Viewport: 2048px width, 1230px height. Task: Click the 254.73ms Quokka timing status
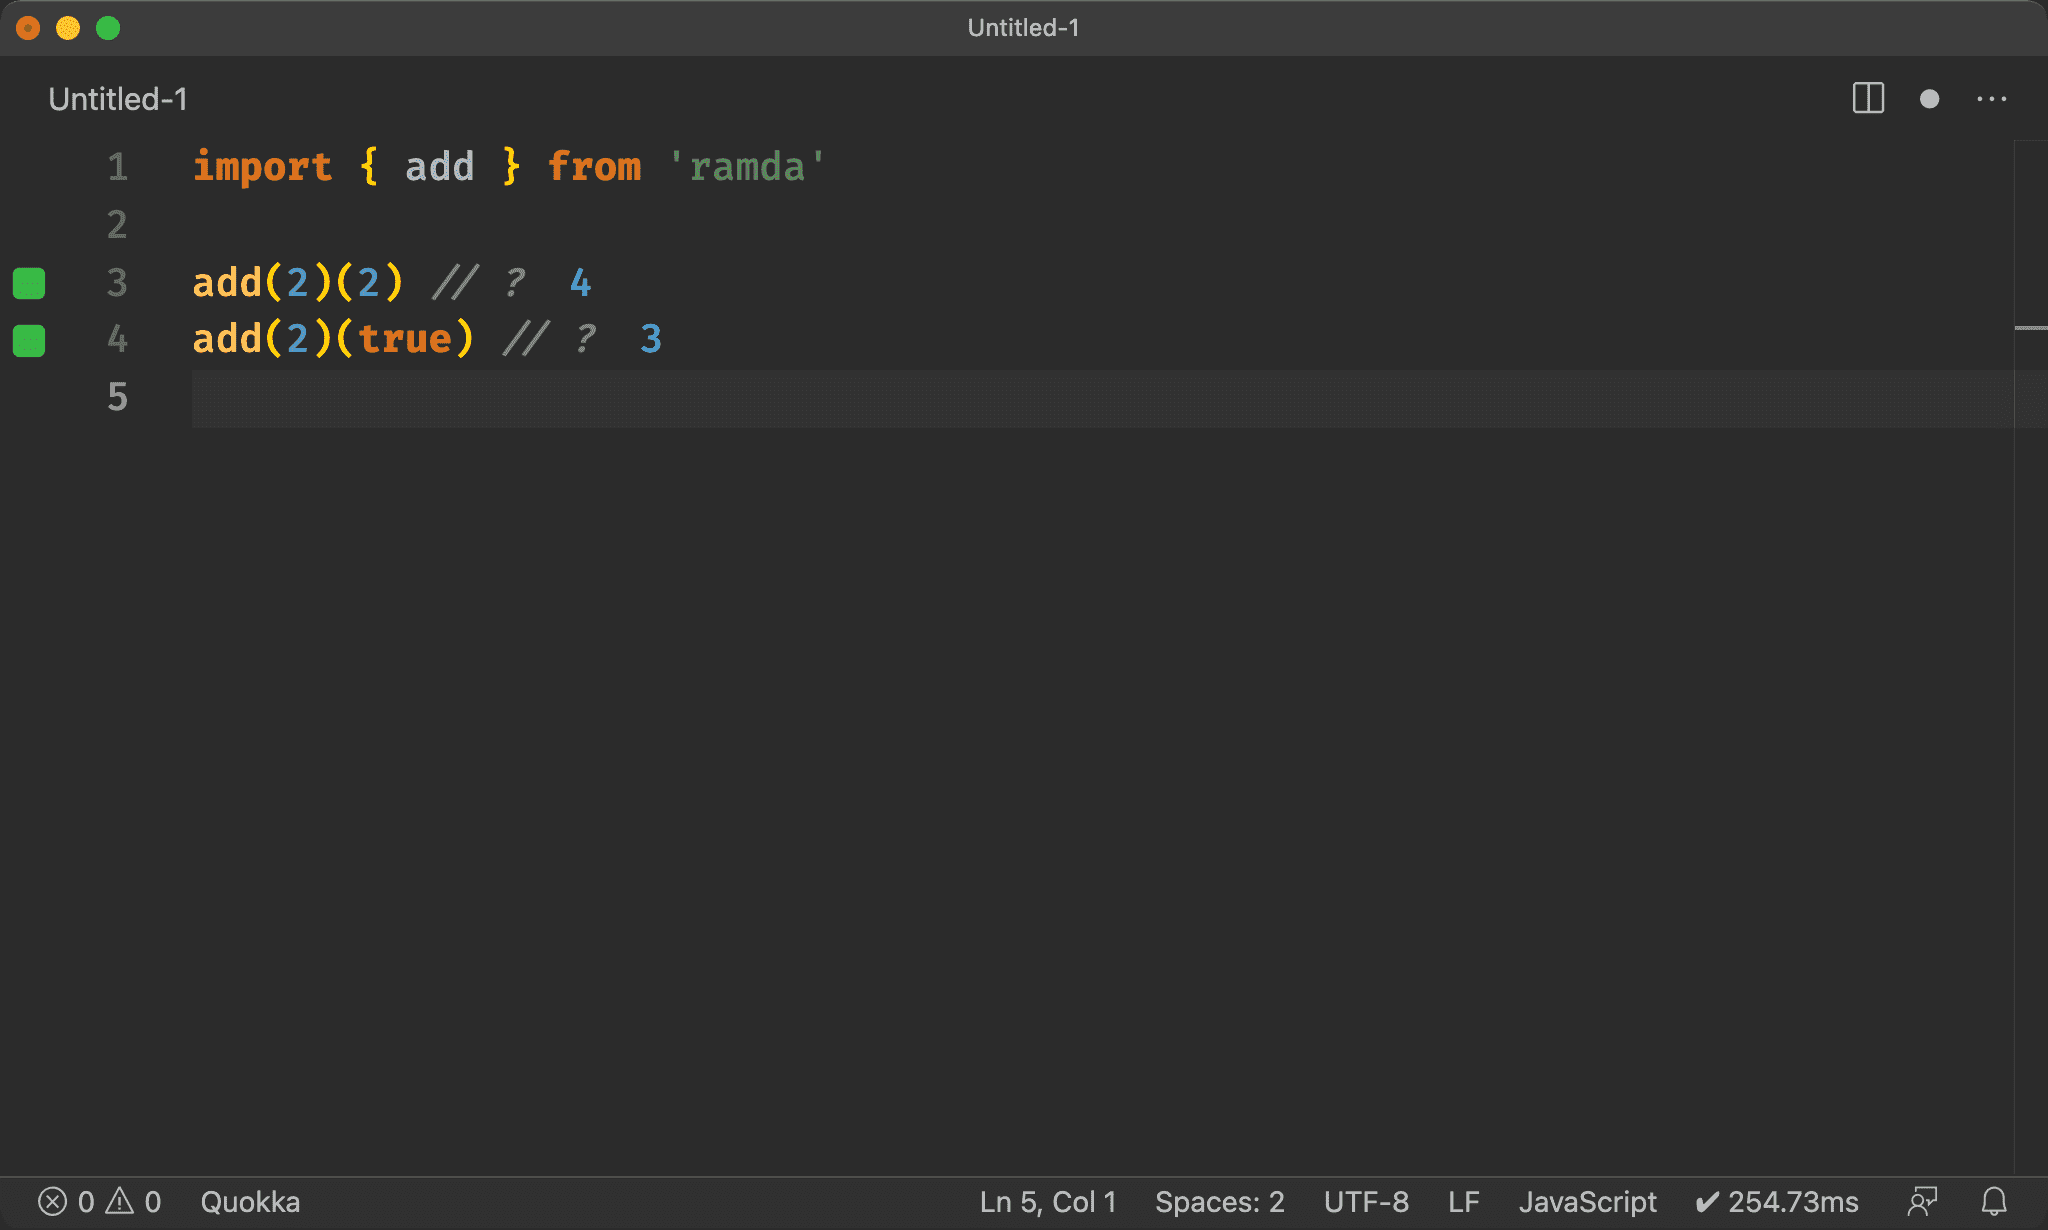[1777, 1201]
